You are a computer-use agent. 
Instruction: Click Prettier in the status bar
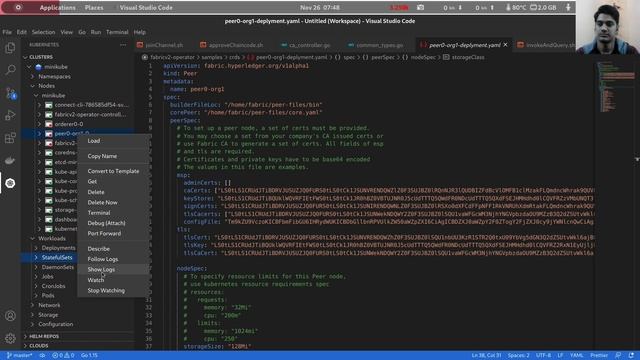tap(599, 356)
